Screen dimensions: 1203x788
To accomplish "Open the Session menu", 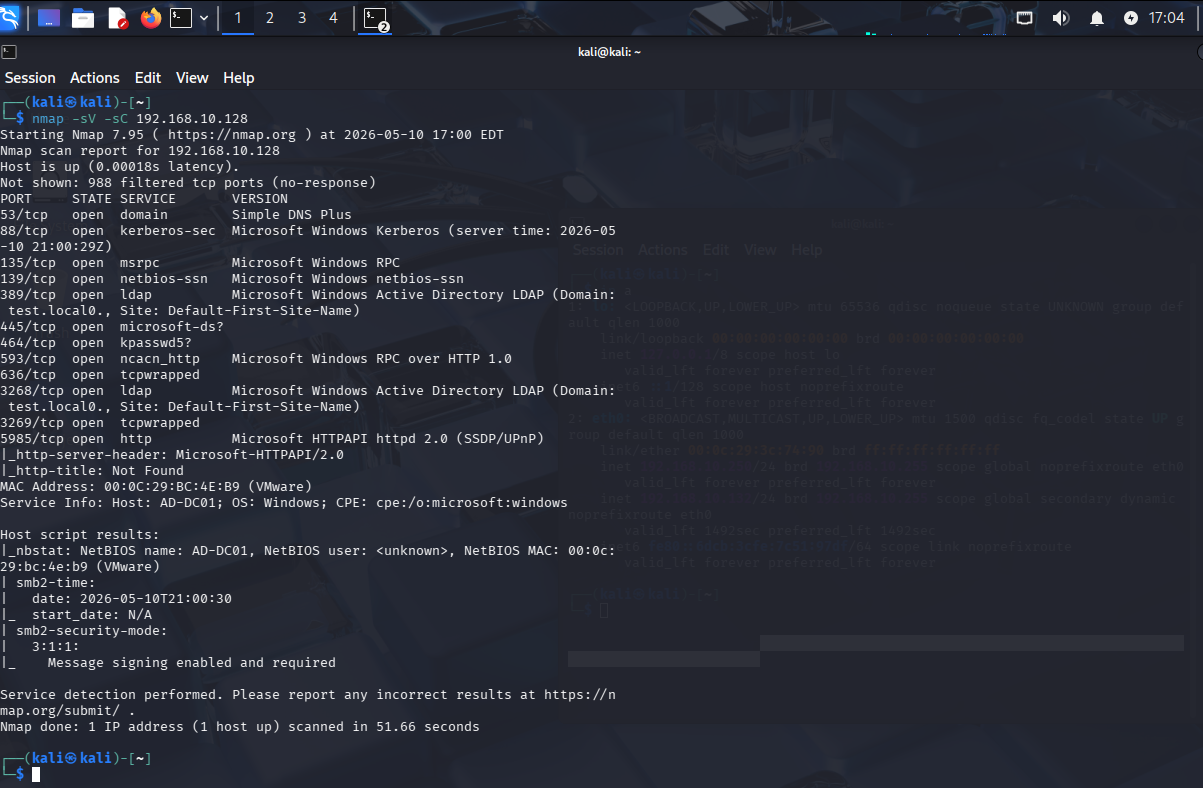I will pyautogui.click(x=30, y=78).
